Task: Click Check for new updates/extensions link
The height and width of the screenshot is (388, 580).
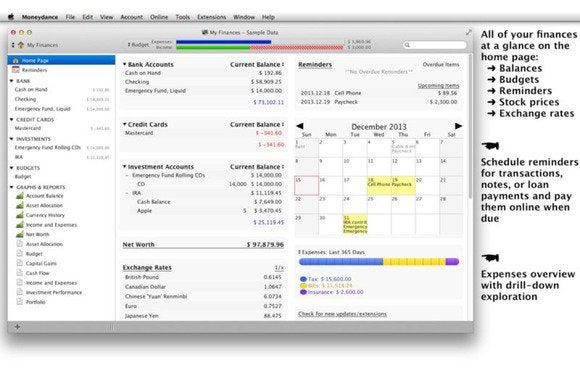Action: 342,314
